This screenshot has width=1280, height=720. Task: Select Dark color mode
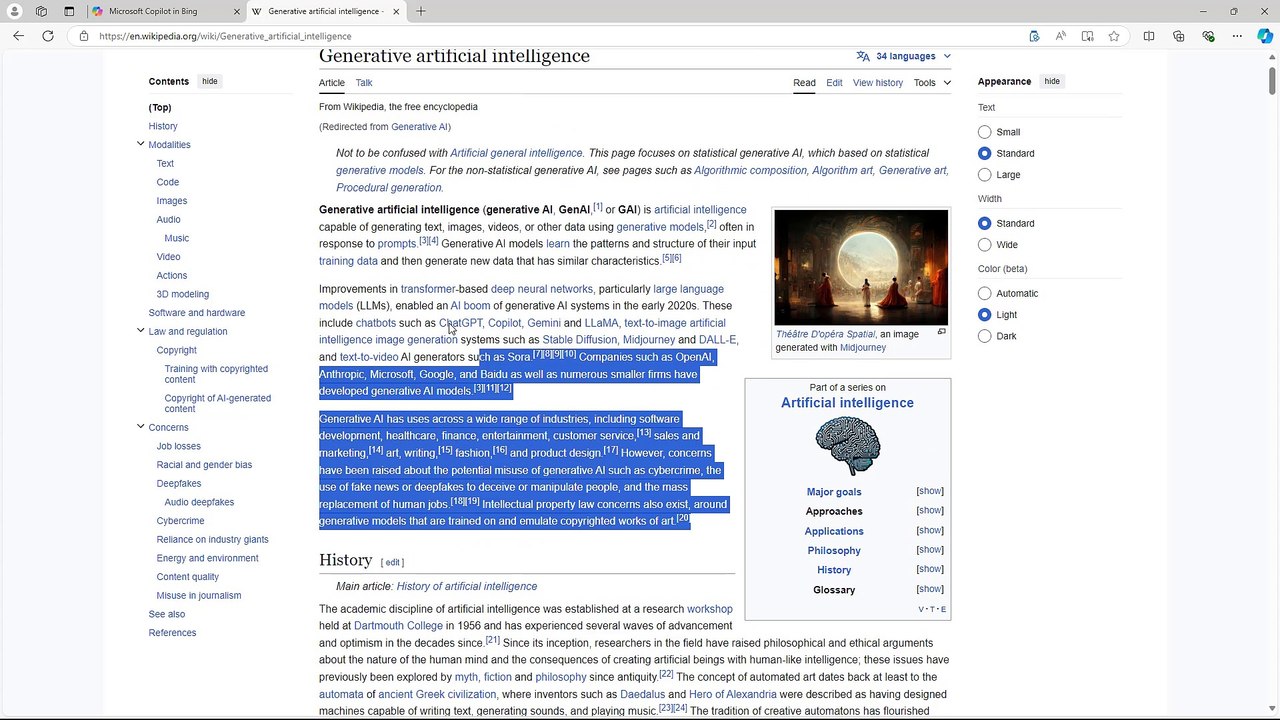[985, 336]
